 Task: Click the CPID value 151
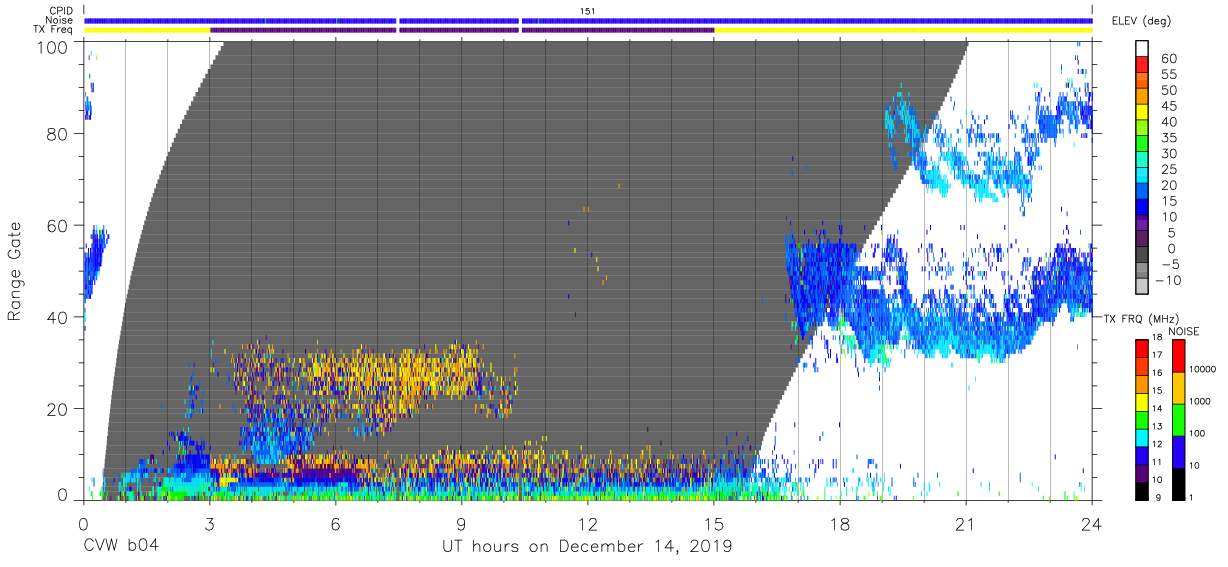click(x=588, y=11)
